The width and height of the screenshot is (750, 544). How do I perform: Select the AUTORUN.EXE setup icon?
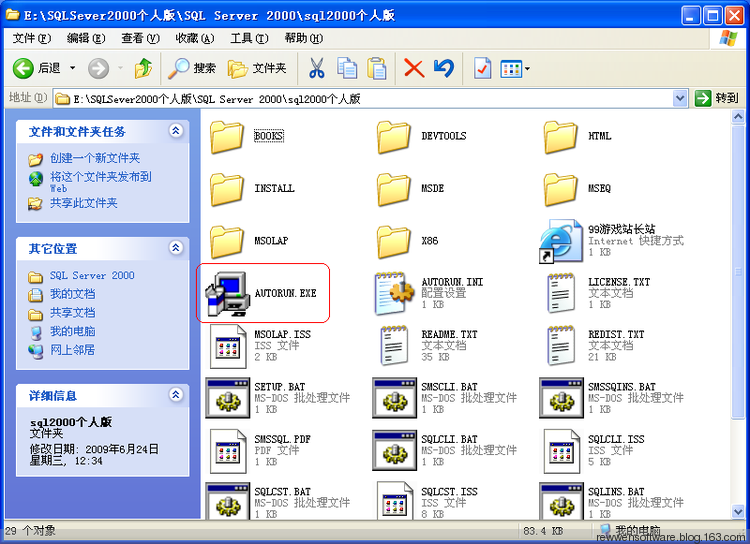pyautogui.click(x=227, y=294)
